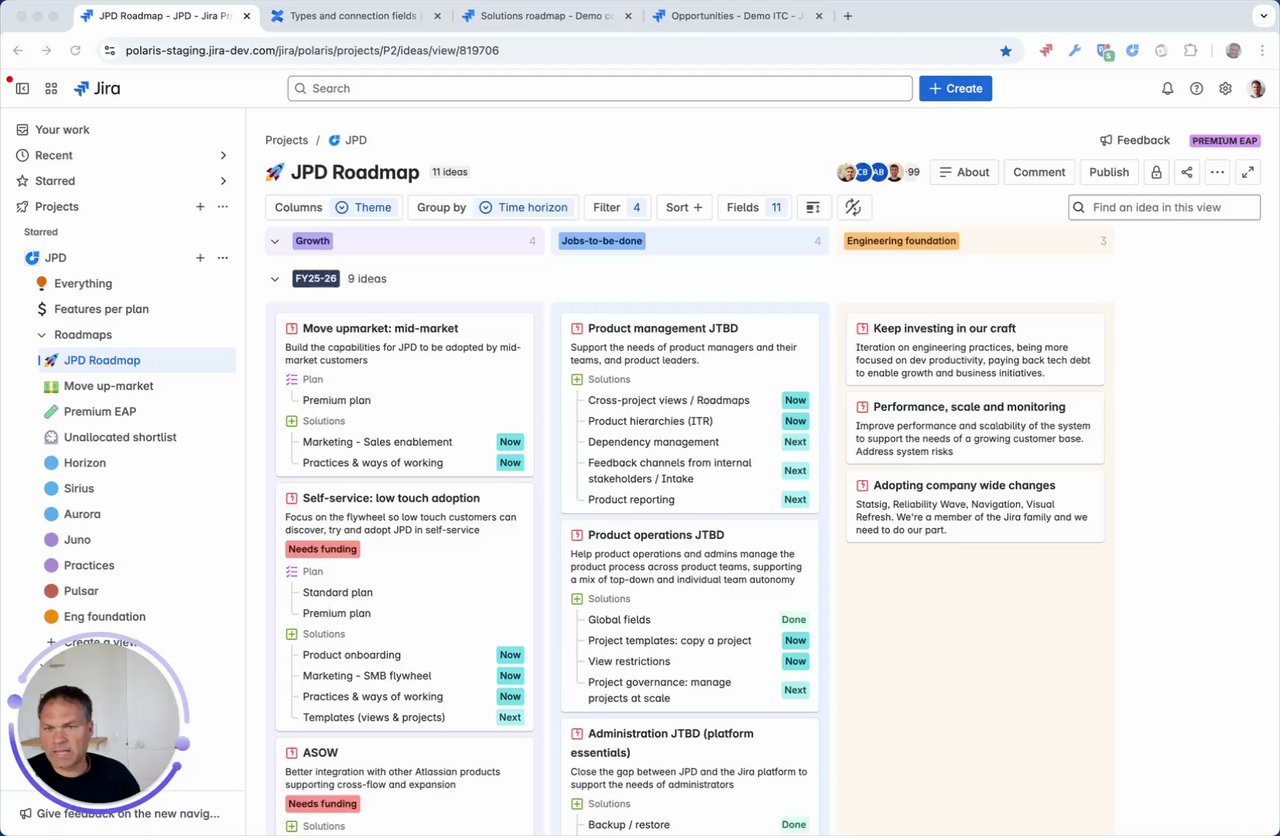The width and height of the screenshot is (1280, 836).
Task: Open the view layout options icon
Action: click(813, 207)
